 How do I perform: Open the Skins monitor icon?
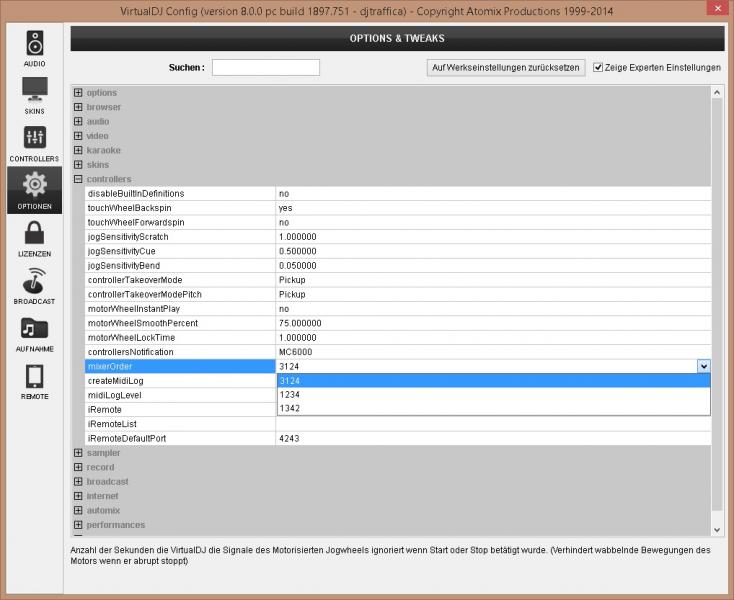(35, 89)
